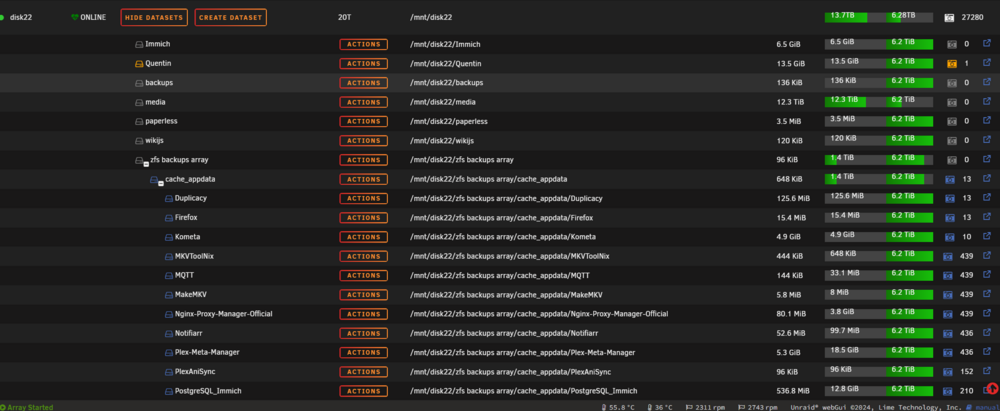This screenshot has height=411, width=1000.
Task: Click the red back-to-top arrow icon
Action: tap(992, 389)
